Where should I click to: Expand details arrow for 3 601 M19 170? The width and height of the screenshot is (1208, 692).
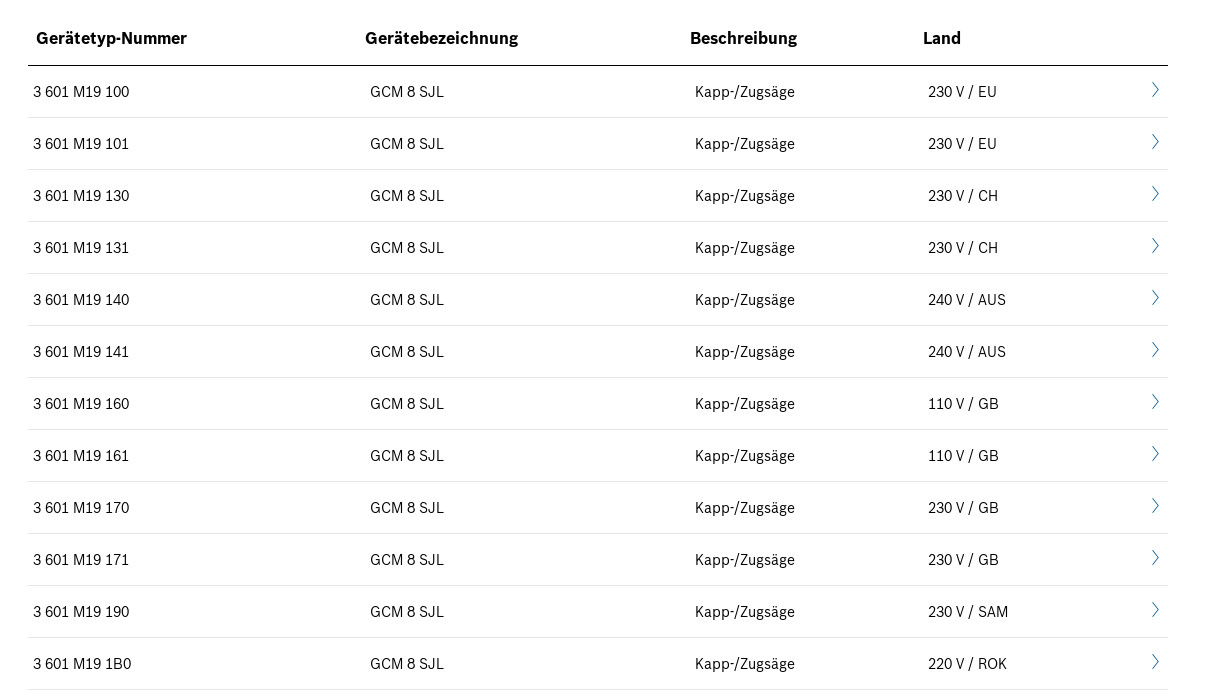point(1155,506)
